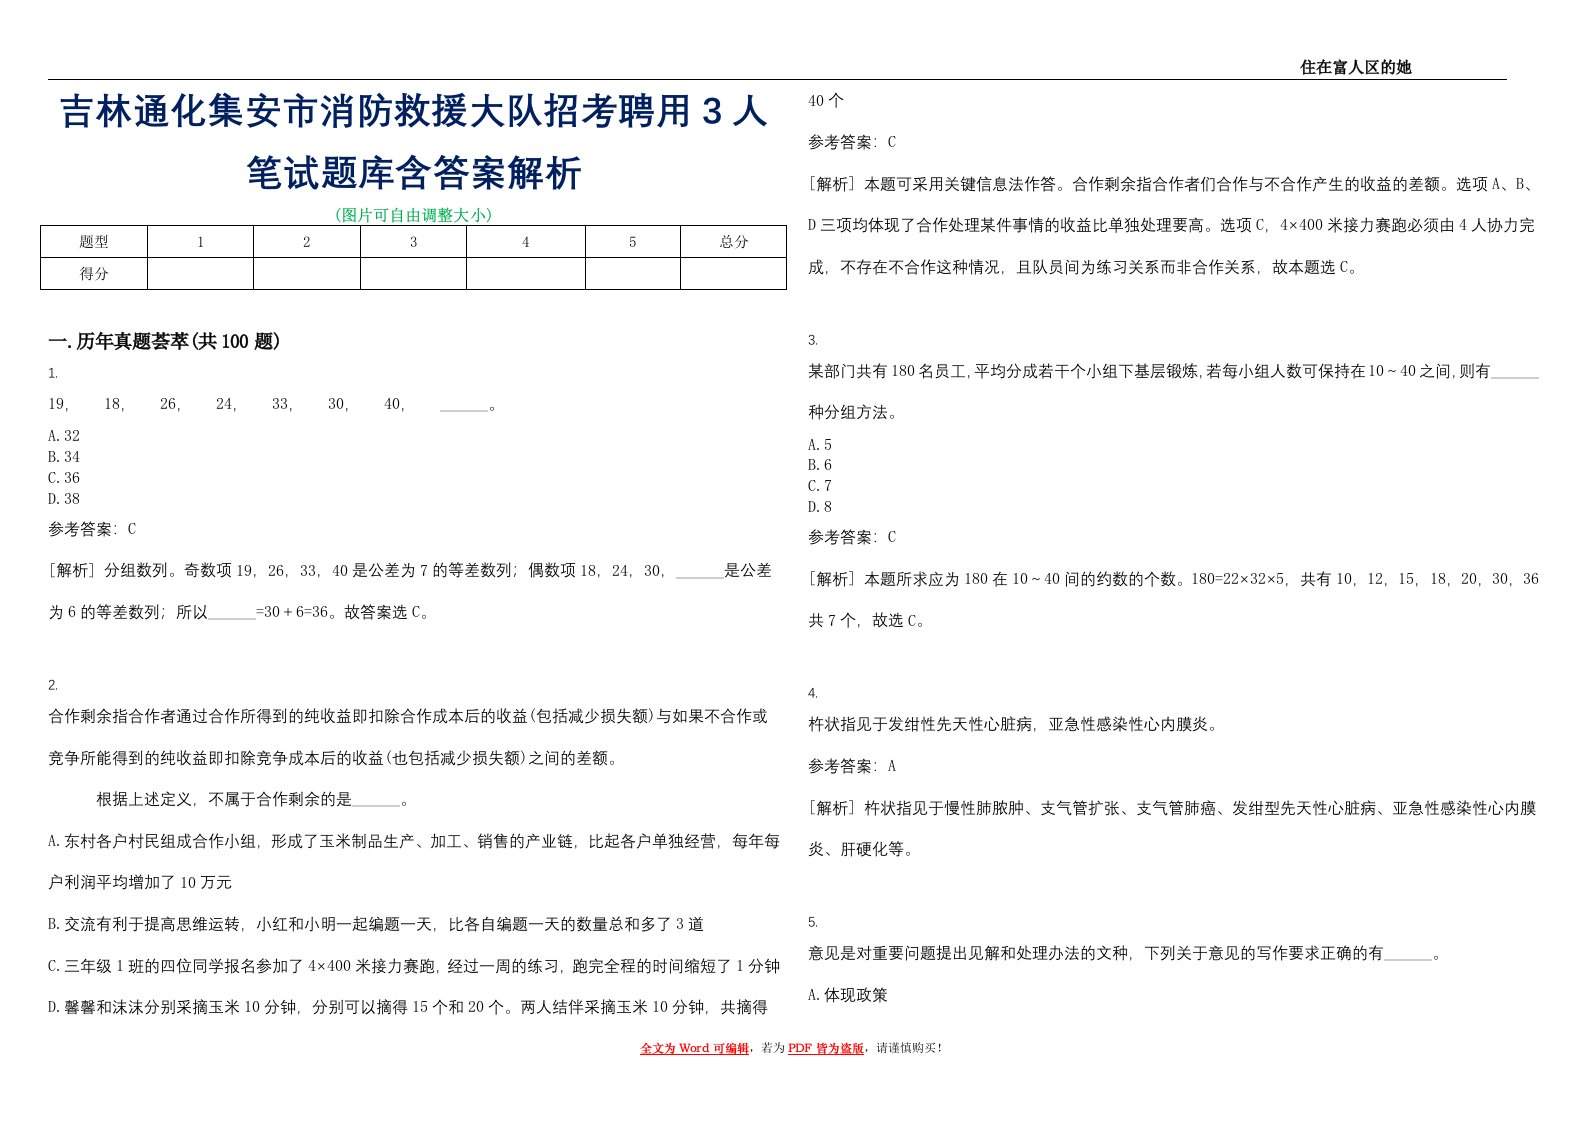Screen dimensions: 1587x1122
Task: Click the table header cell 5
Action: point(632,242)
